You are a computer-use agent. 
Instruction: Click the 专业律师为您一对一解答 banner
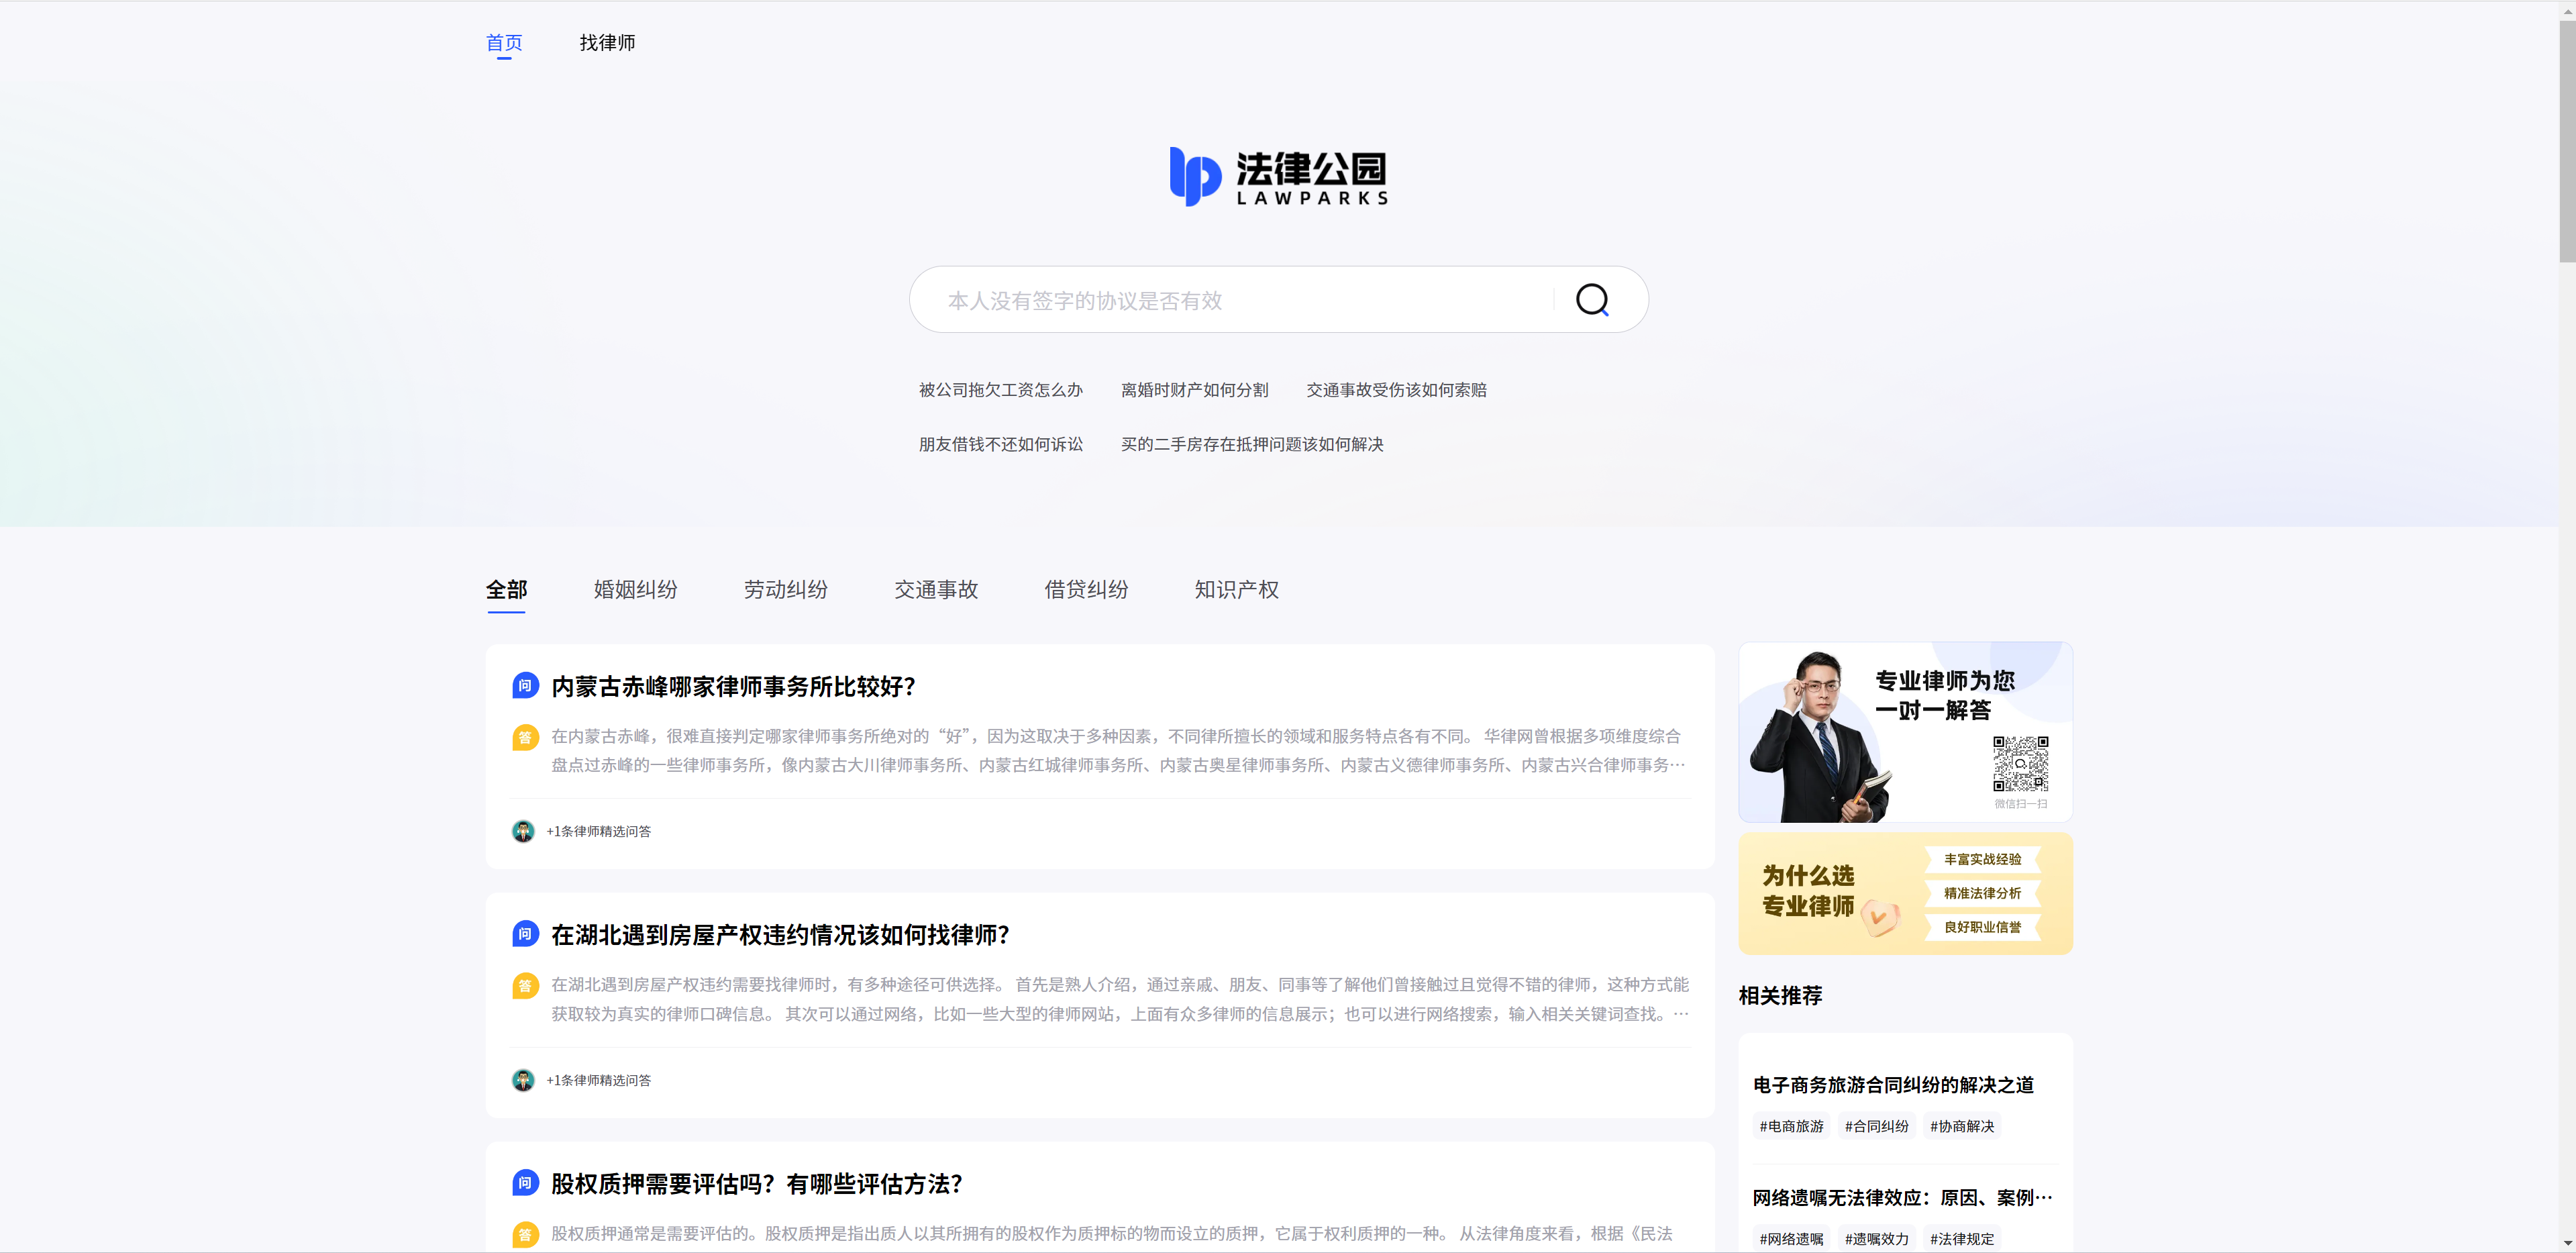[1905, 732]
